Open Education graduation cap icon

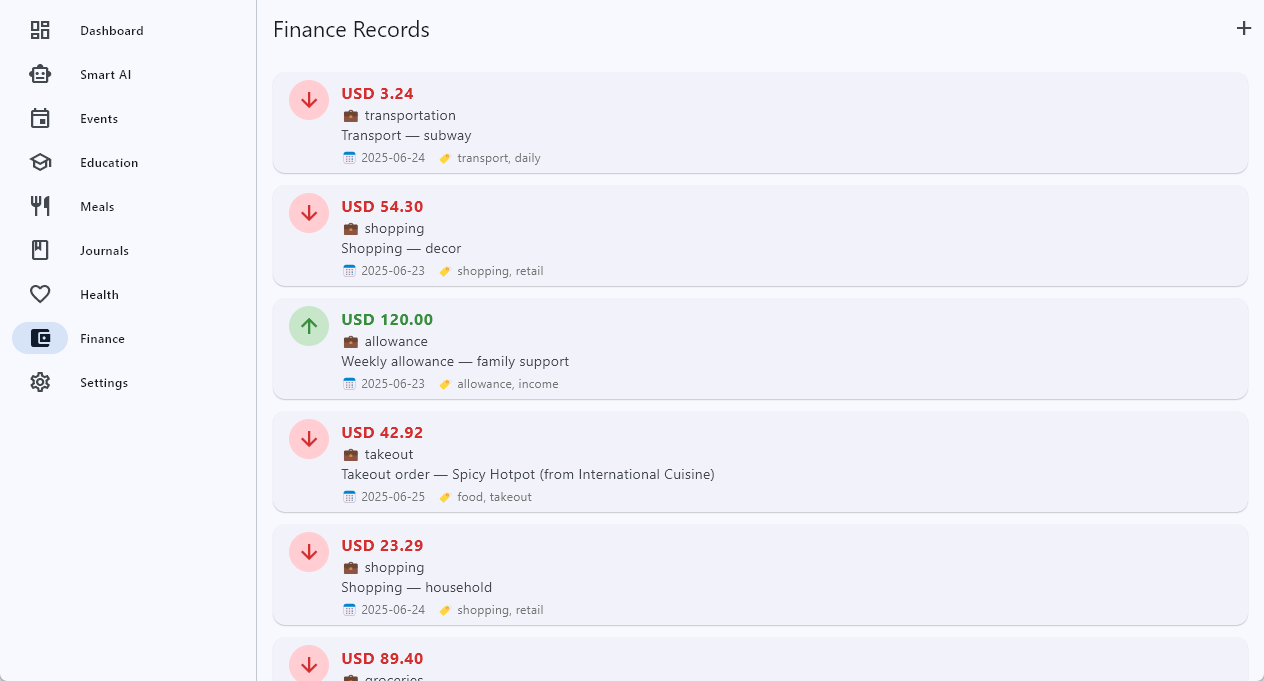tap(40, 162)
